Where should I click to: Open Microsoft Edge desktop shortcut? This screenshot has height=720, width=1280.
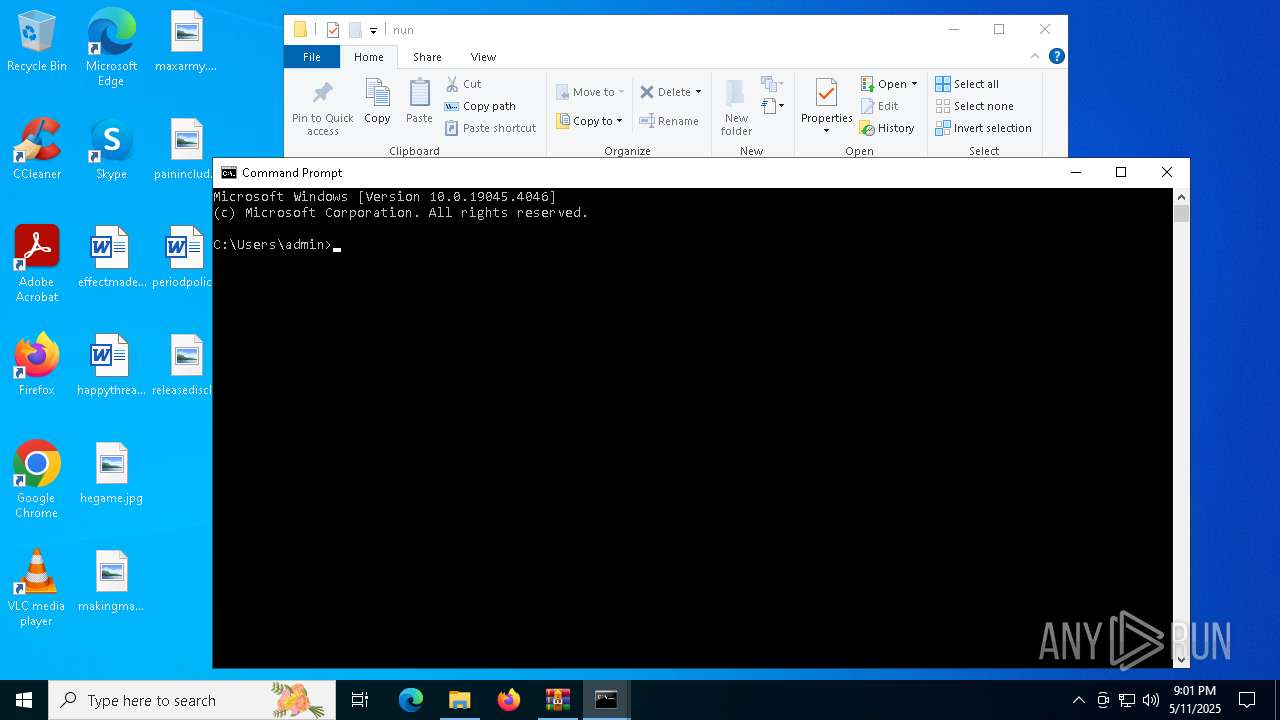pyautogui.click(x=111, y=48)
